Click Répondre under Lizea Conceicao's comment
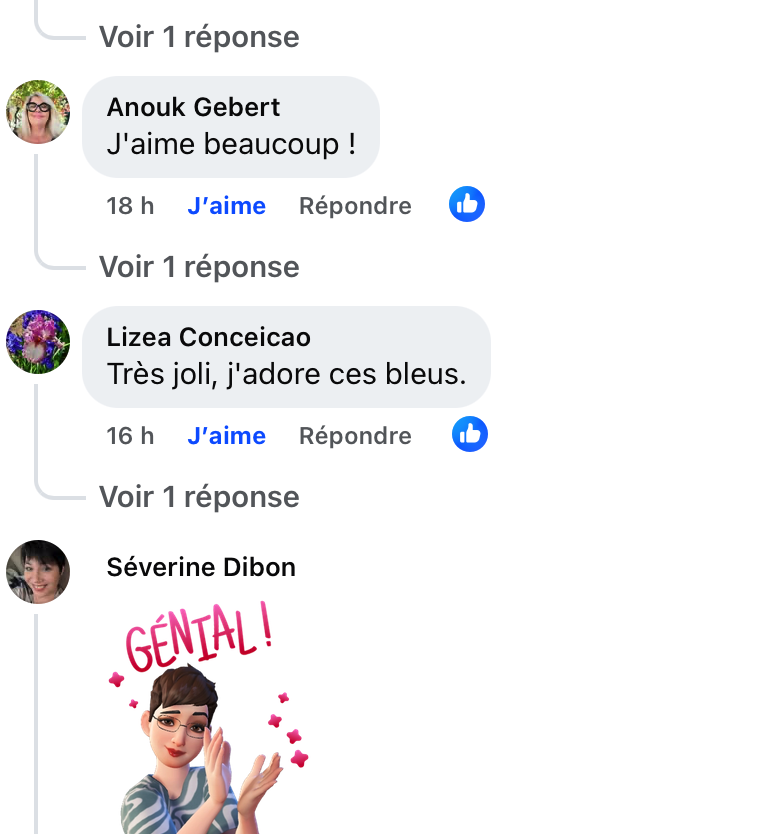This screenshot has height=834, width=758. [355, 436]
